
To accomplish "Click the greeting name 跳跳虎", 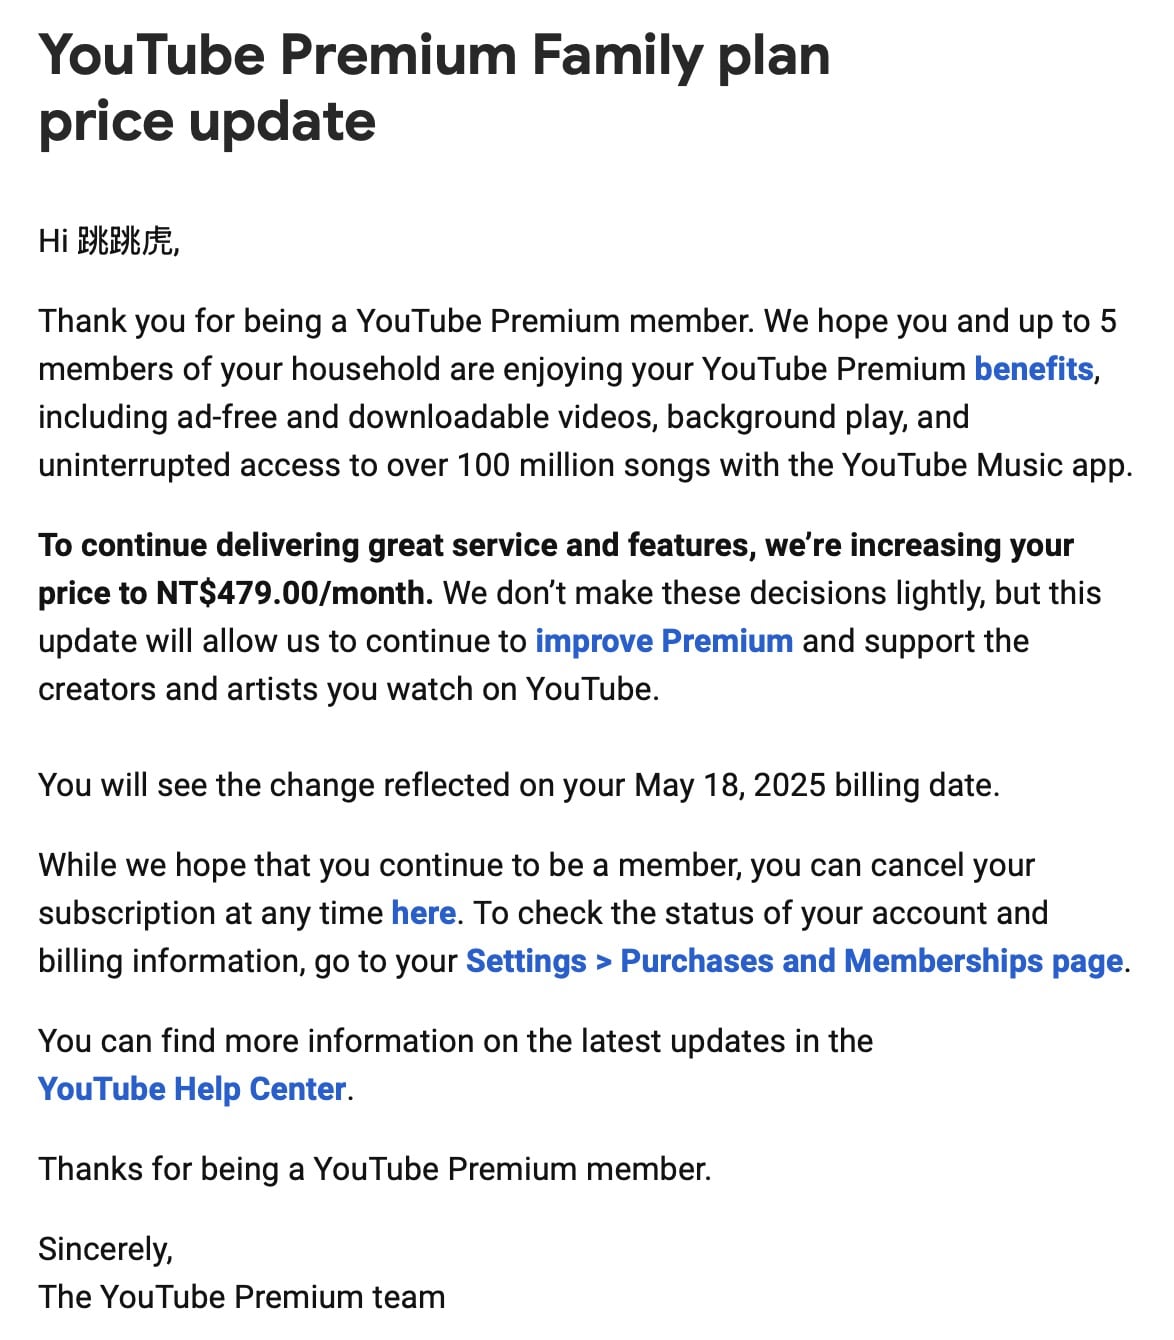I will point(126,241).
